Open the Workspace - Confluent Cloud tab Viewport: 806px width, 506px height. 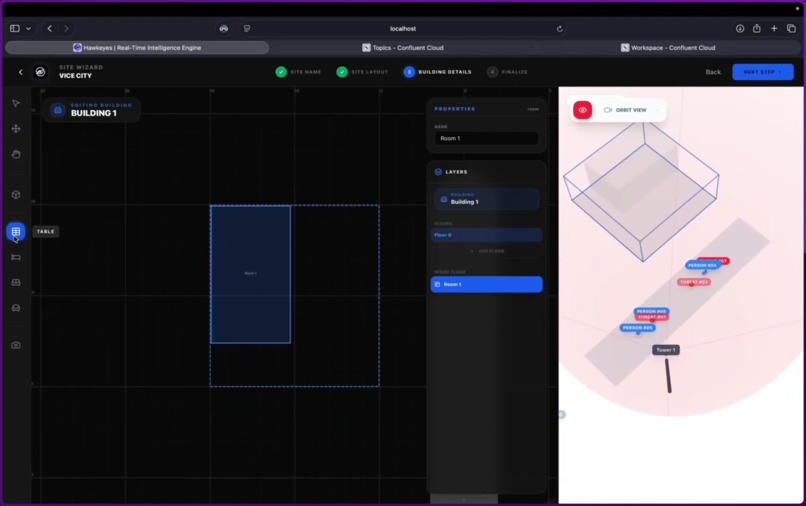click(668, 48)
